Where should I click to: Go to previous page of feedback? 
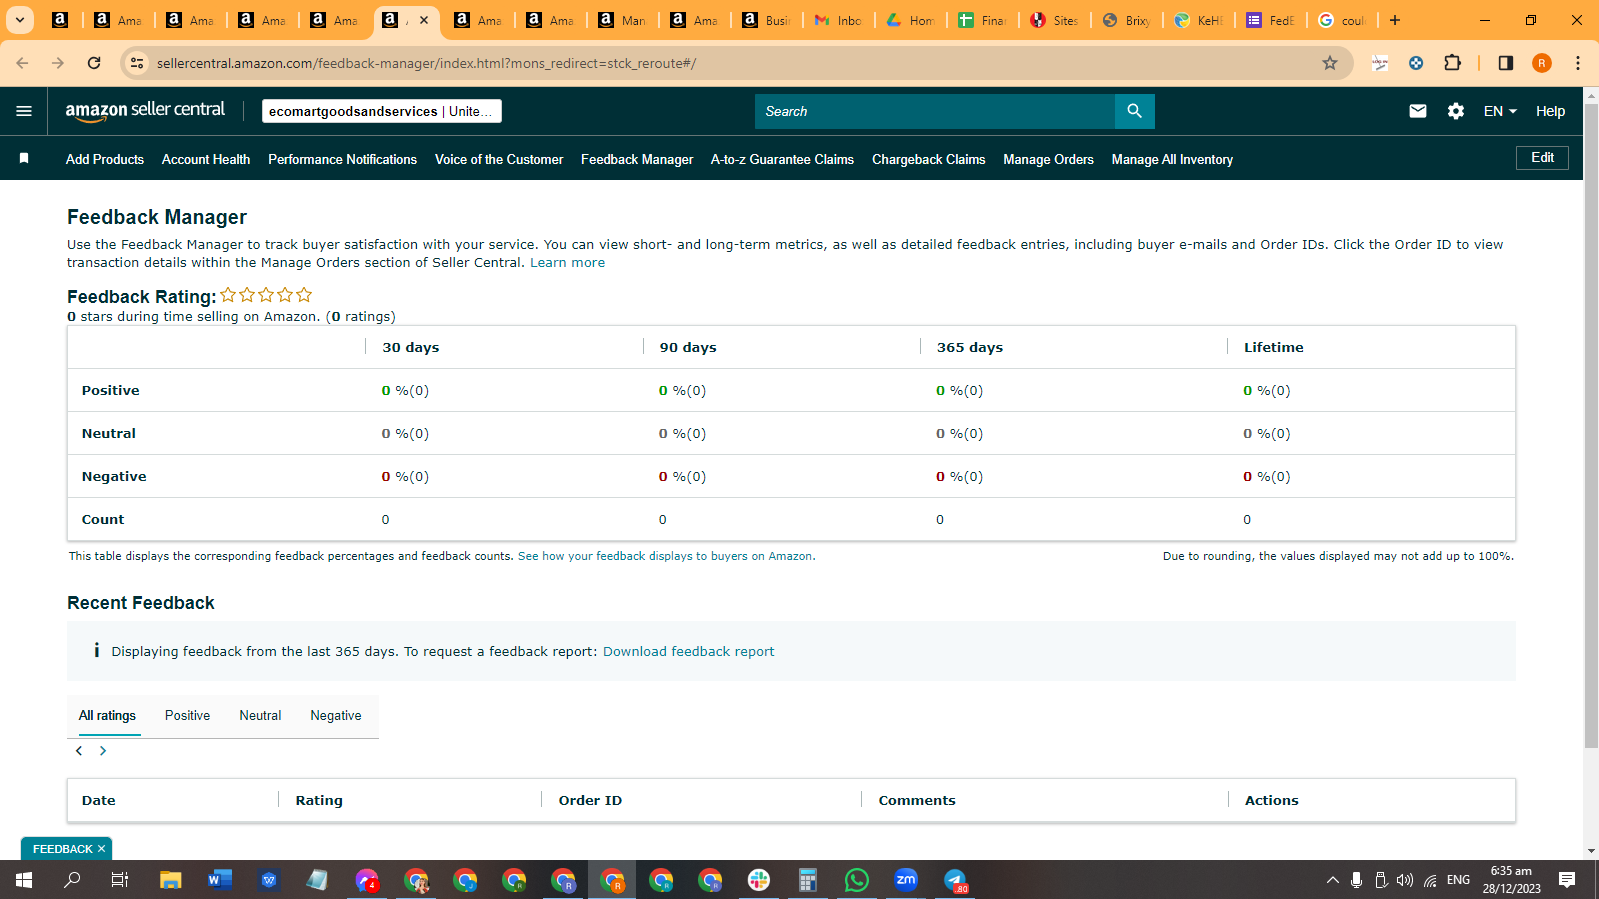click(x=79, y=751)
